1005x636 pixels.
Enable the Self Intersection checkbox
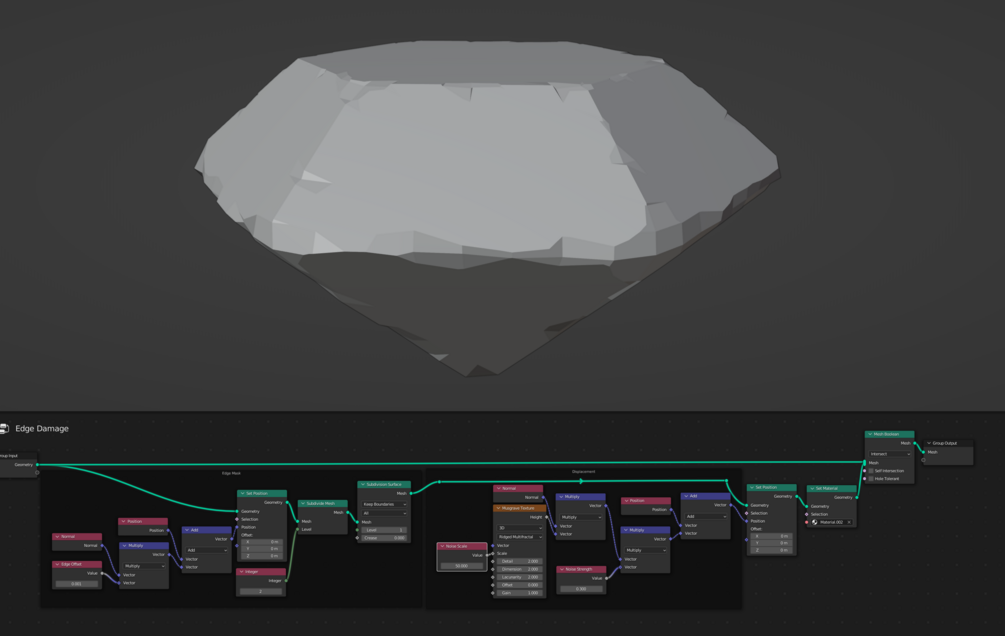871,471
